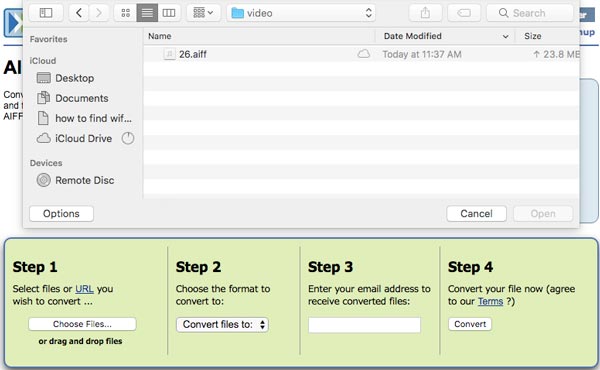Click the iCloud Drive sync progress indicator
The height and width of the screenshot is (370, 600).
click(128, 138)
